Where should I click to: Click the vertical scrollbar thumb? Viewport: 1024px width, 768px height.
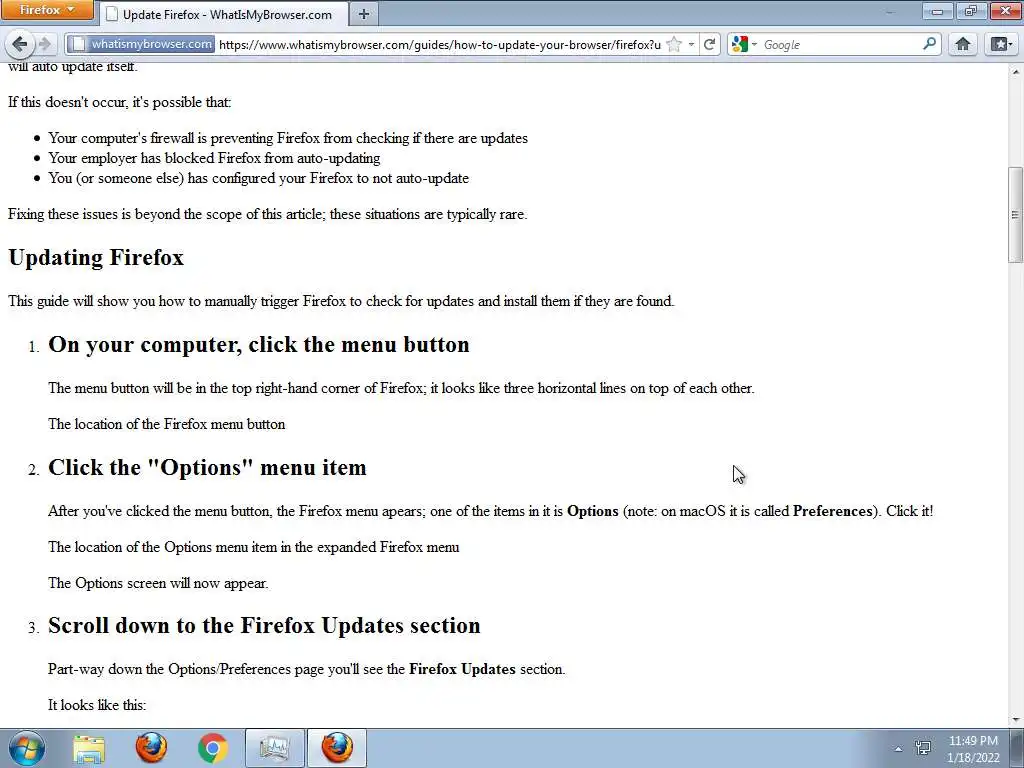(x=1015, y=214)
